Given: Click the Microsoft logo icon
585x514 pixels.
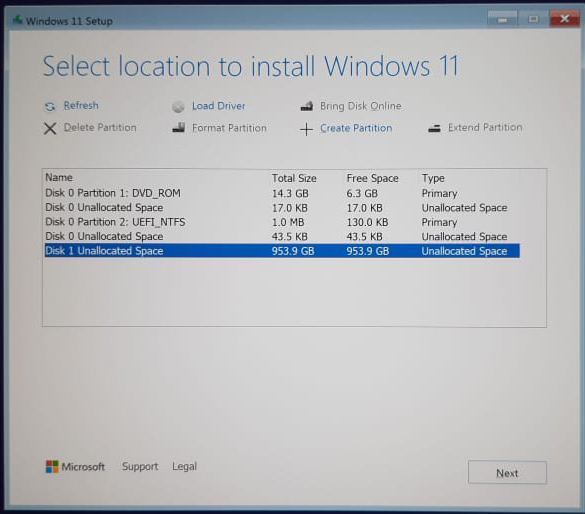Looking at the screenshot, I should [52, 467].
